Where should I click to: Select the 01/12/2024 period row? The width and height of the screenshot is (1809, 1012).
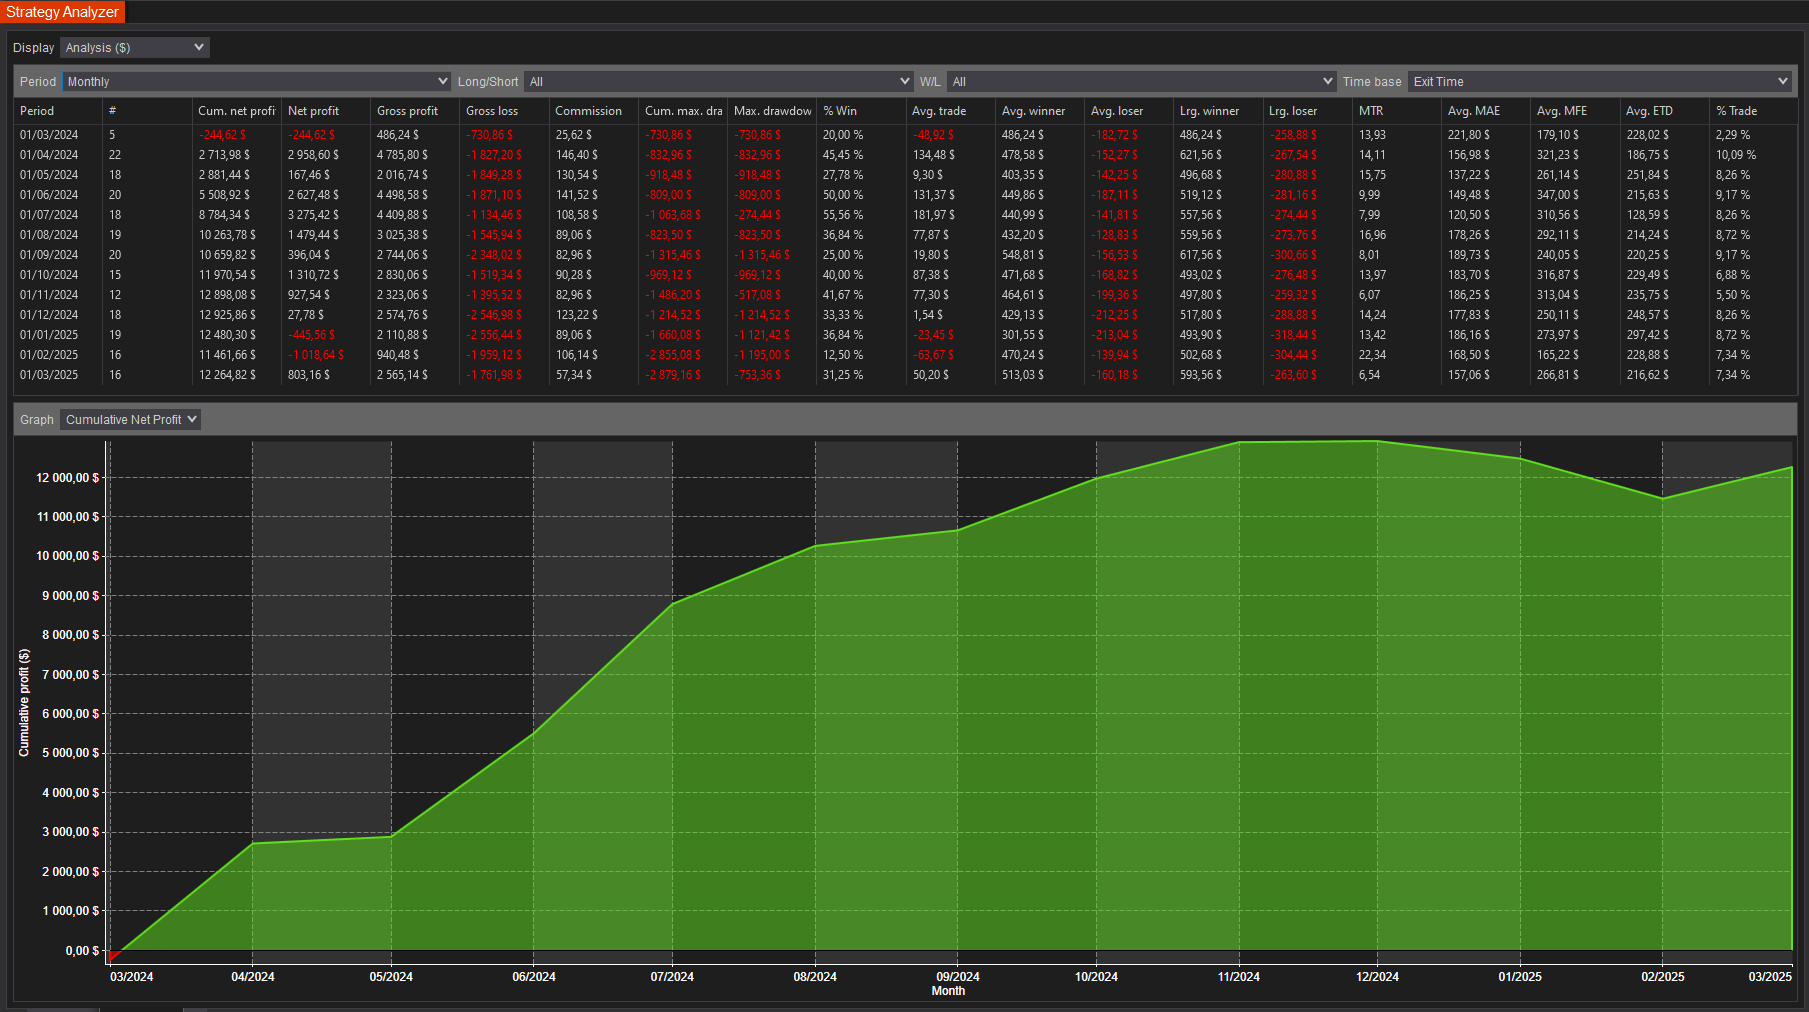(905, 315)
